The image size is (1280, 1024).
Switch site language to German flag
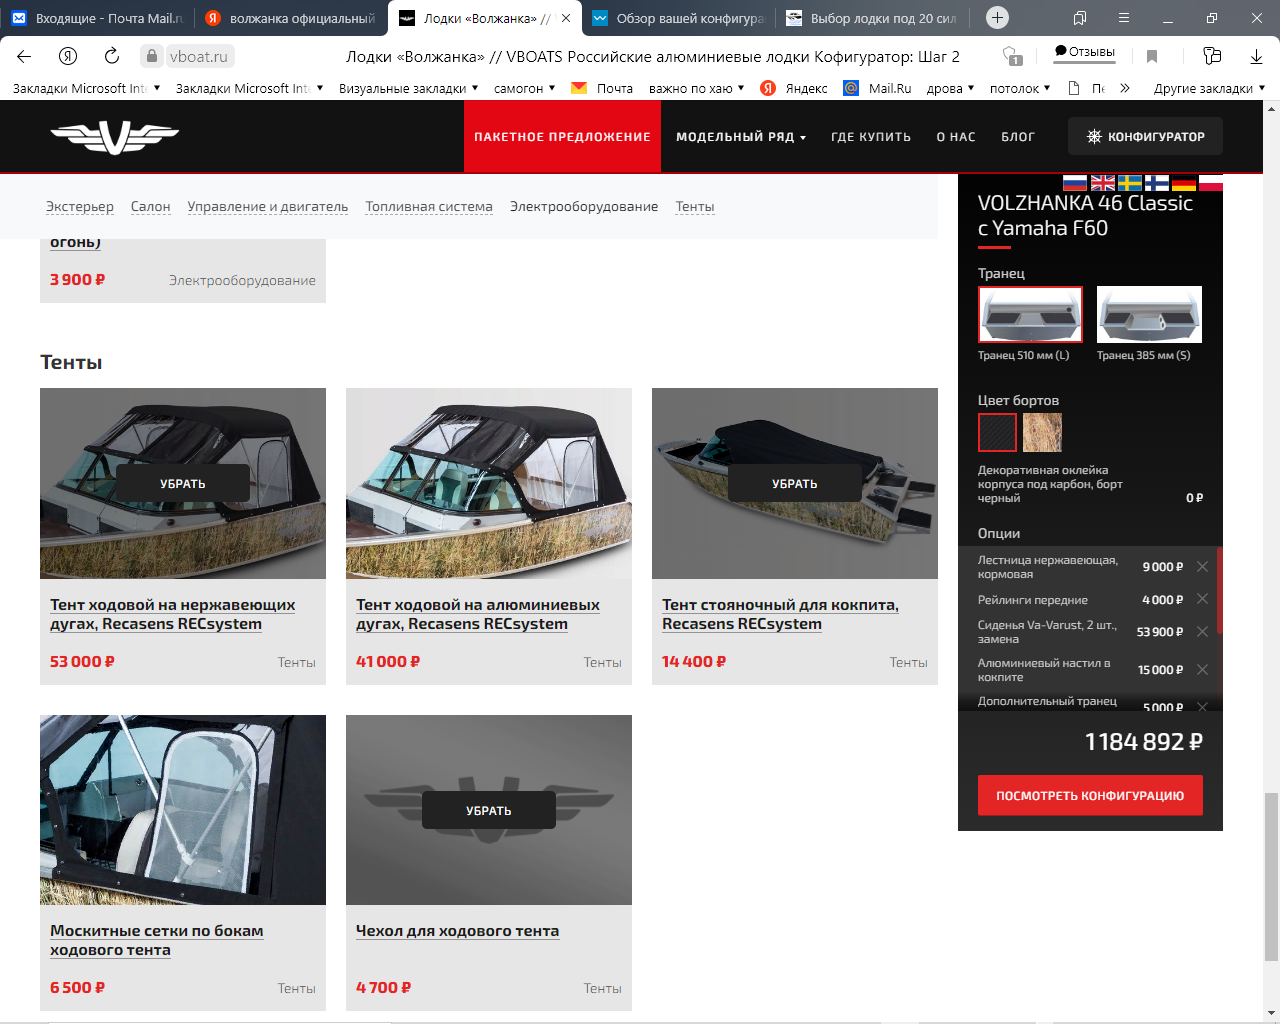click(1184, 183)
